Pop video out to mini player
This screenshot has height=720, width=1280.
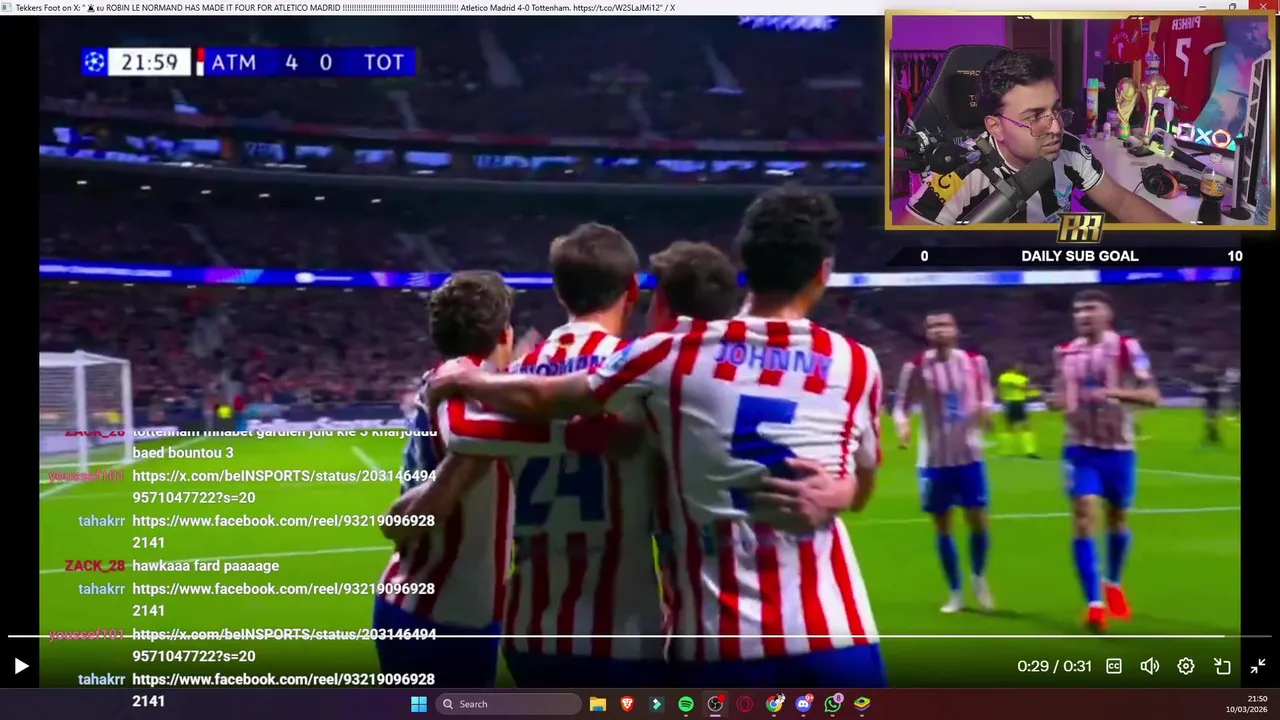1222,666
